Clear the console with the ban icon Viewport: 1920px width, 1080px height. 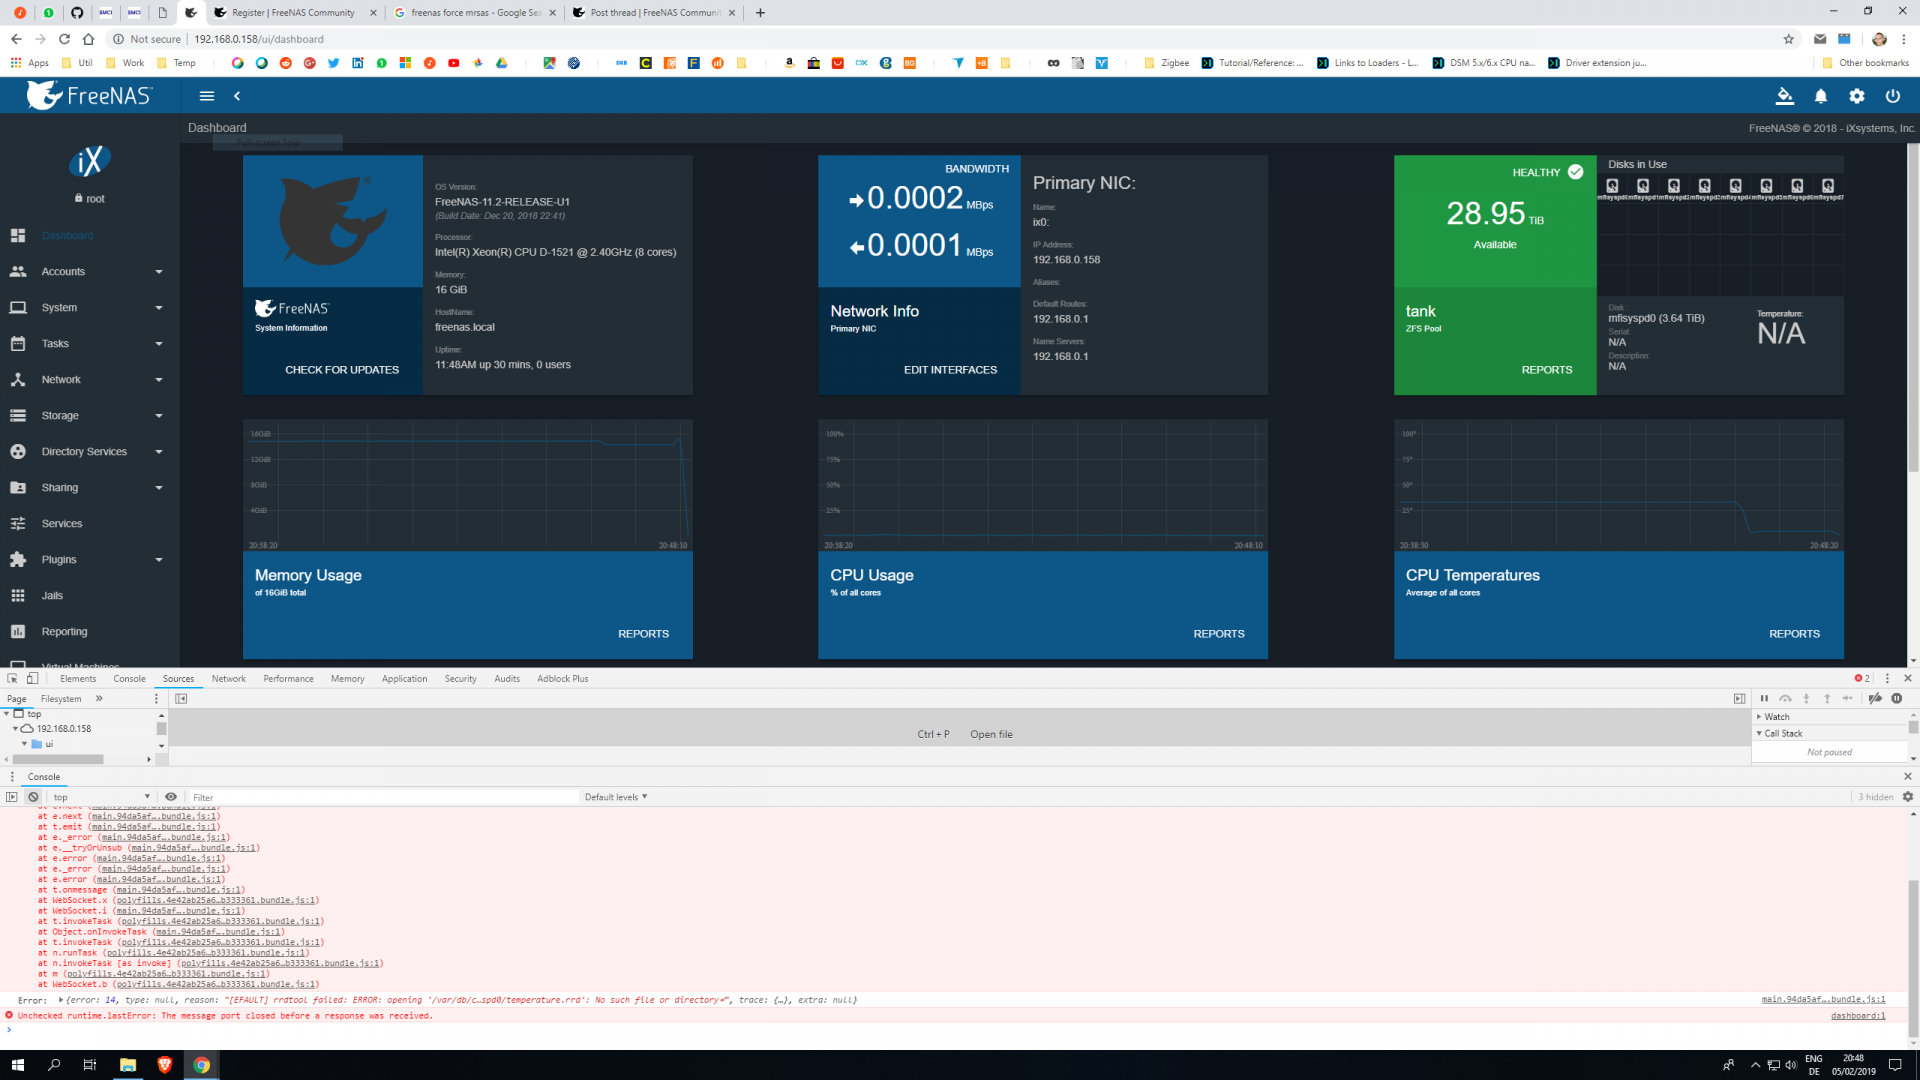point(33,798)
